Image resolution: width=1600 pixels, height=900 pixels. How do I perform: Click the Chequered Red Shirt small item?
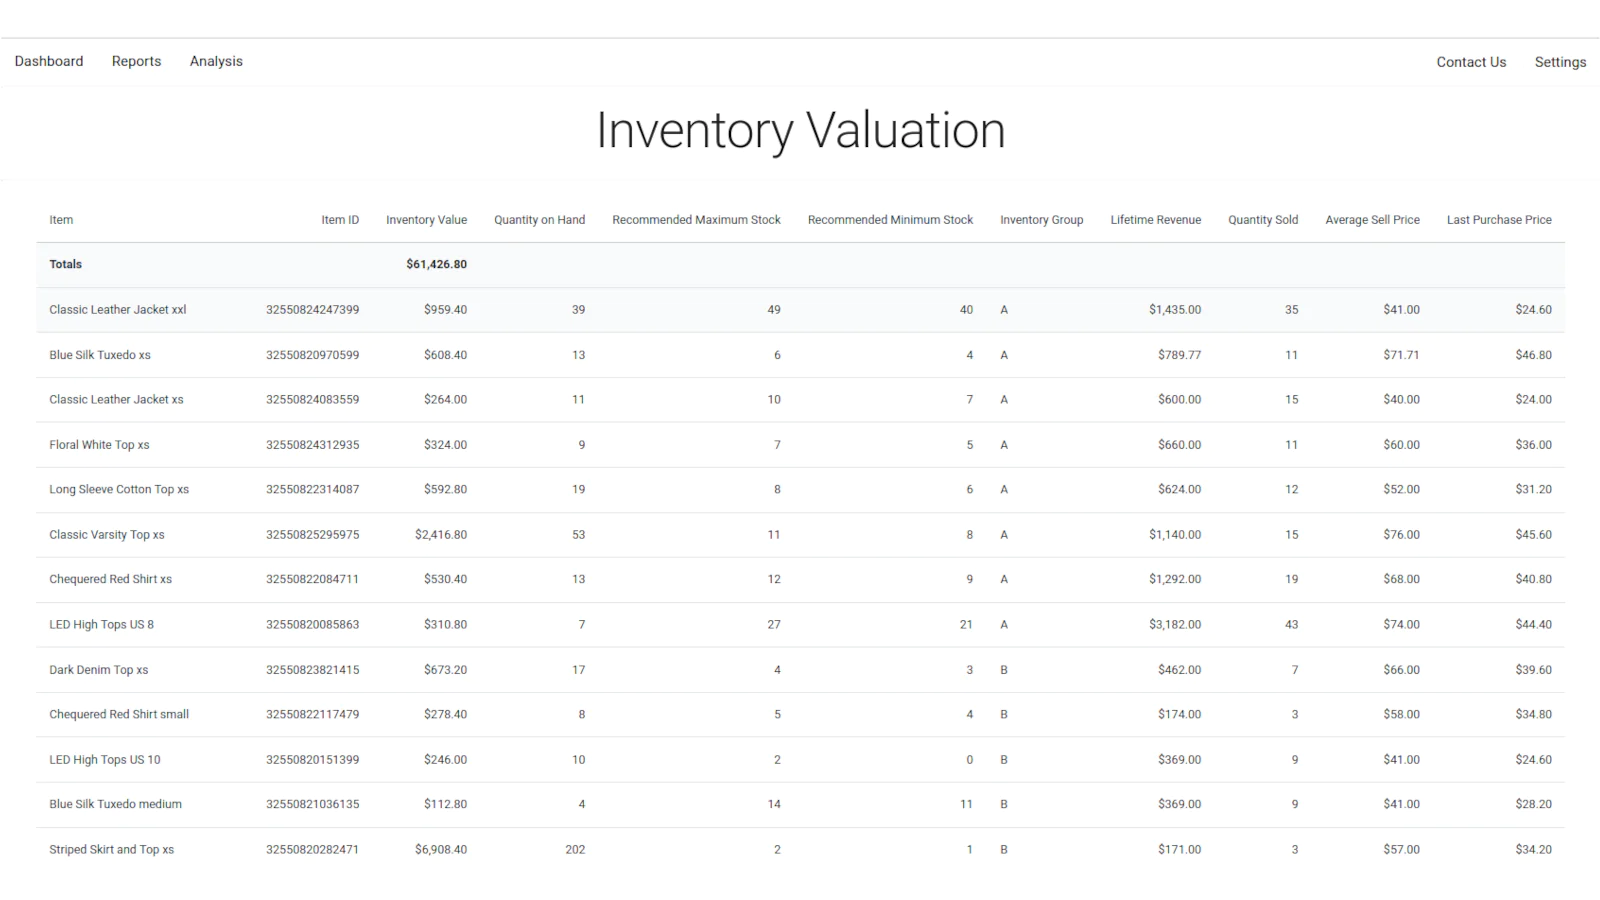(119, 715)
